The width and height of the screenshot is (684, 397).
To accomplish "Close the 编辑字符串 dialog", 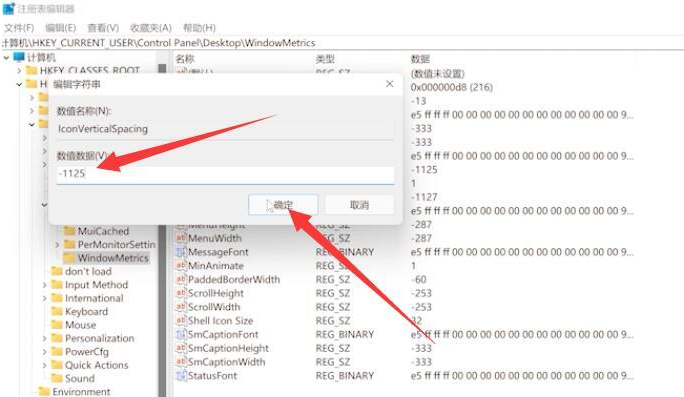I will 390,84.
